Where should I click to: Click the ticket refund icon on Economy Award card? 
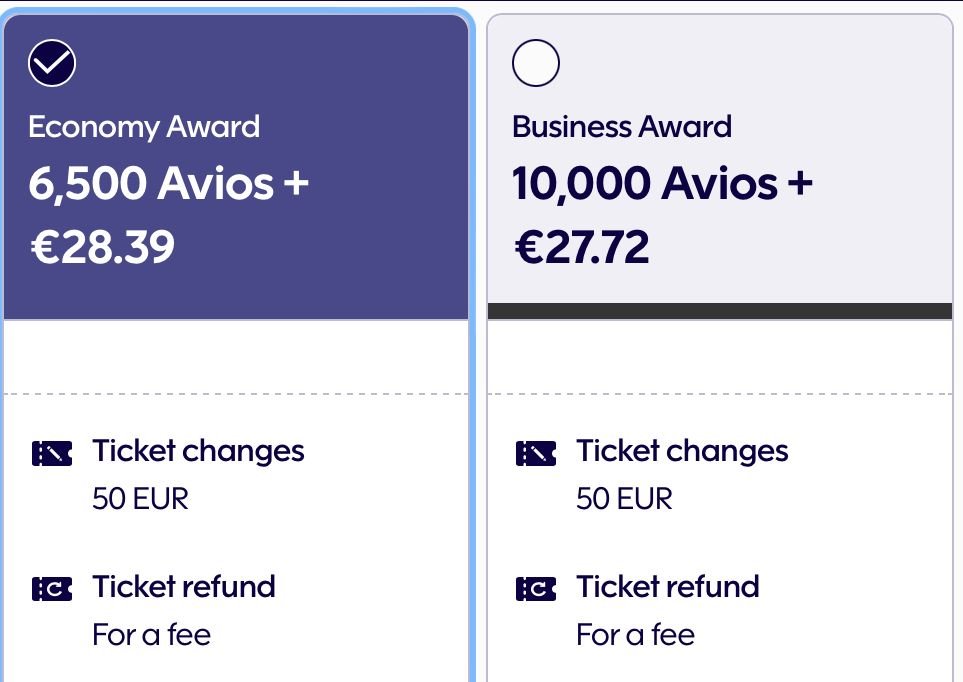tap(50, 589)
